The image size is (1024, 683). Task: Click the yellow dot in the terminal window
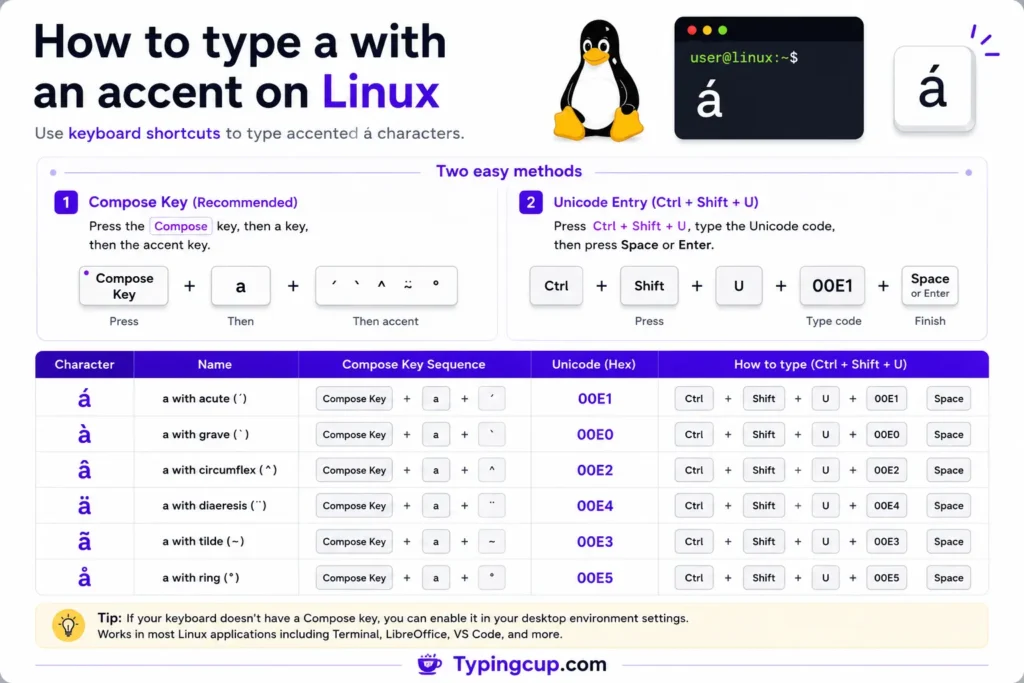707,30
